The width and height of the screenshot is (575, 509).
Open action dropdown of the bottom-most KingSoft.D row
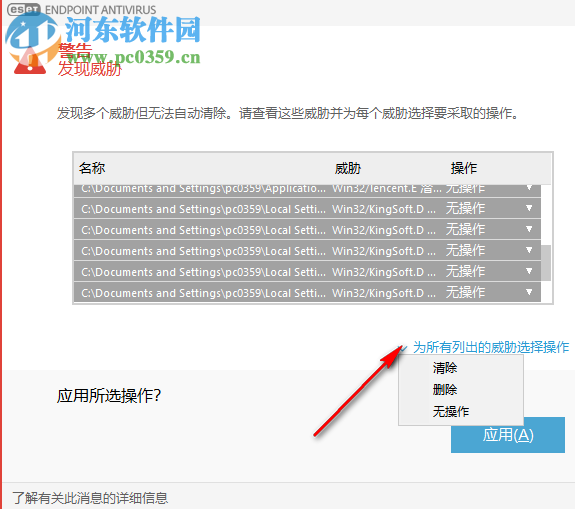[529, 292]
